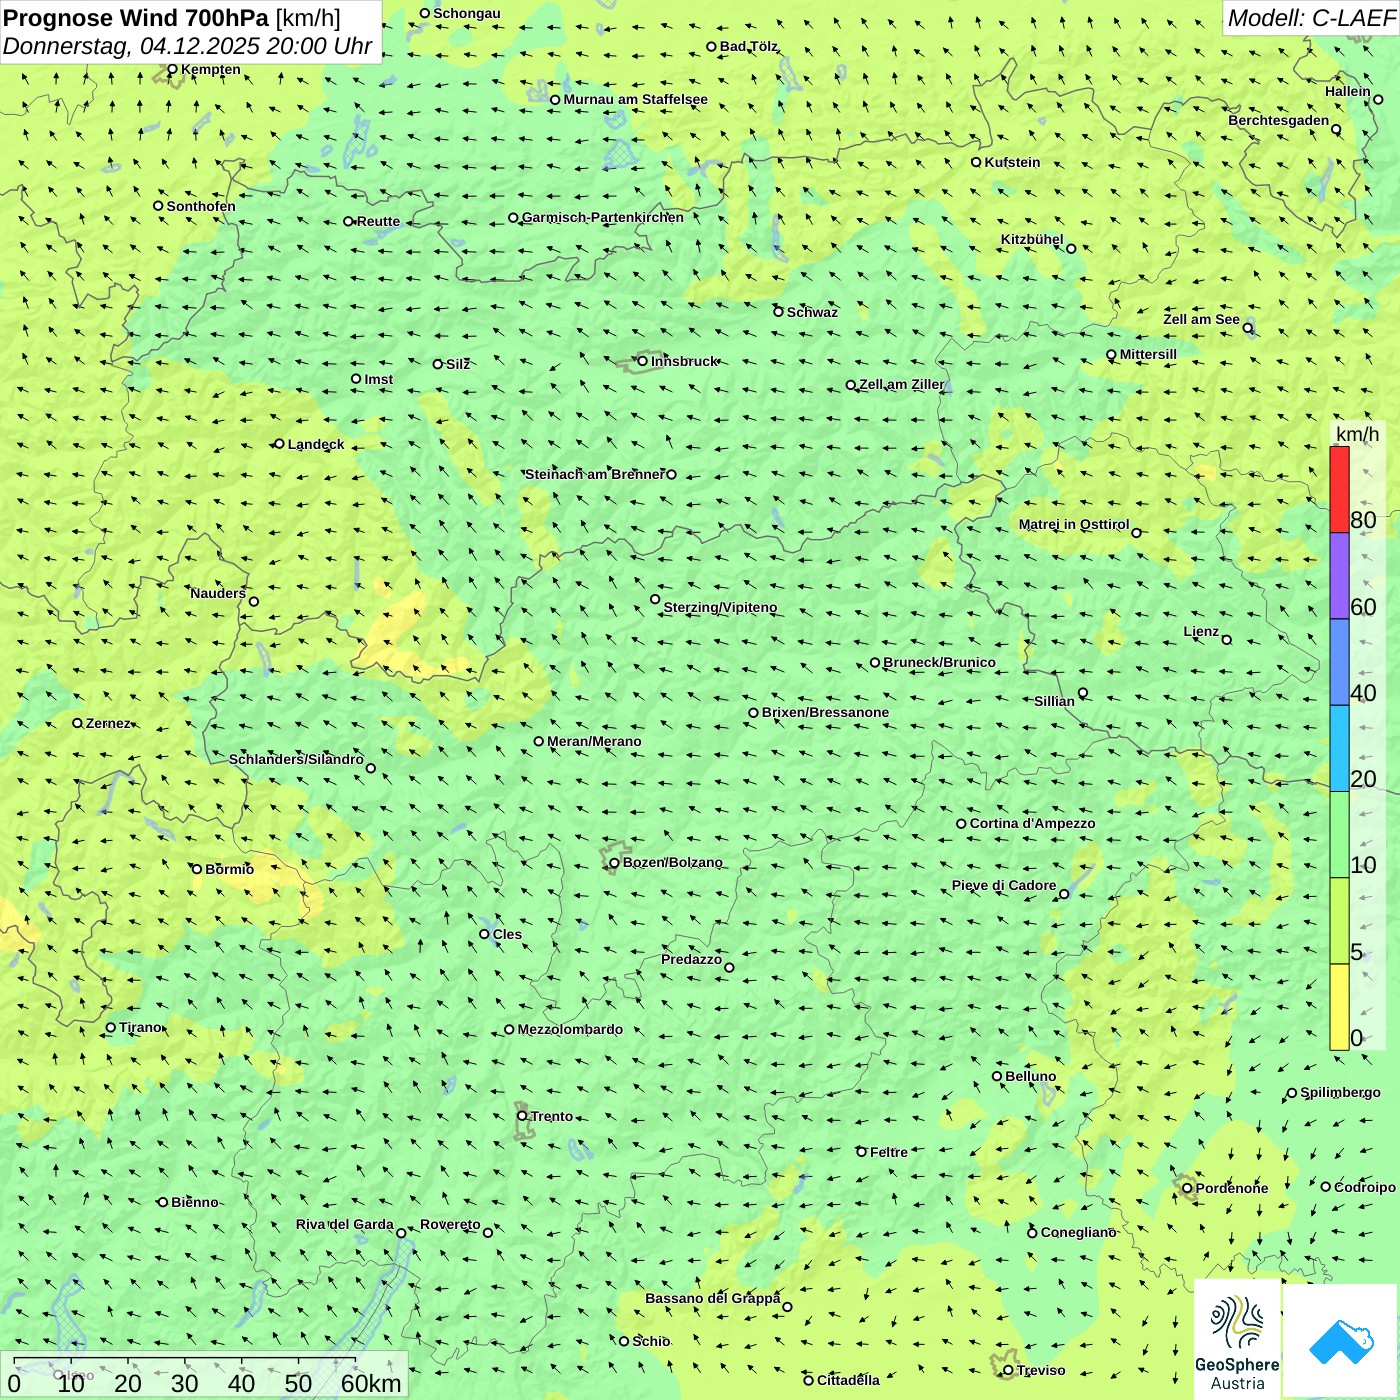Click the purple 60 km/h legend color

point(1339,576)
